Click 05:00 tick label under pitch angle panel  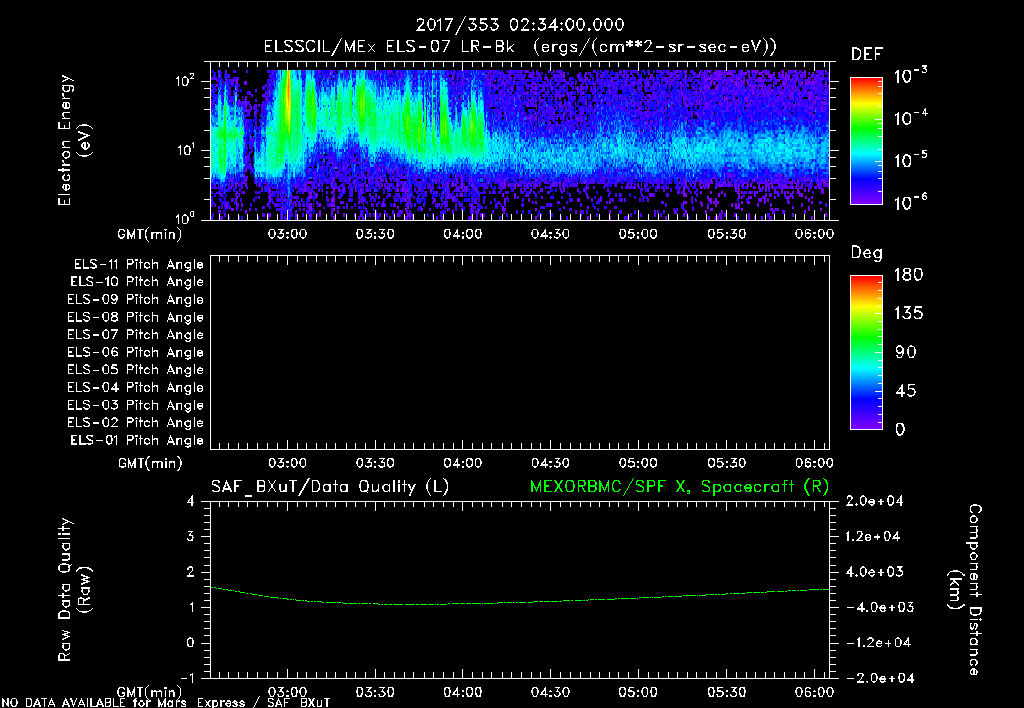pos(638,463)
